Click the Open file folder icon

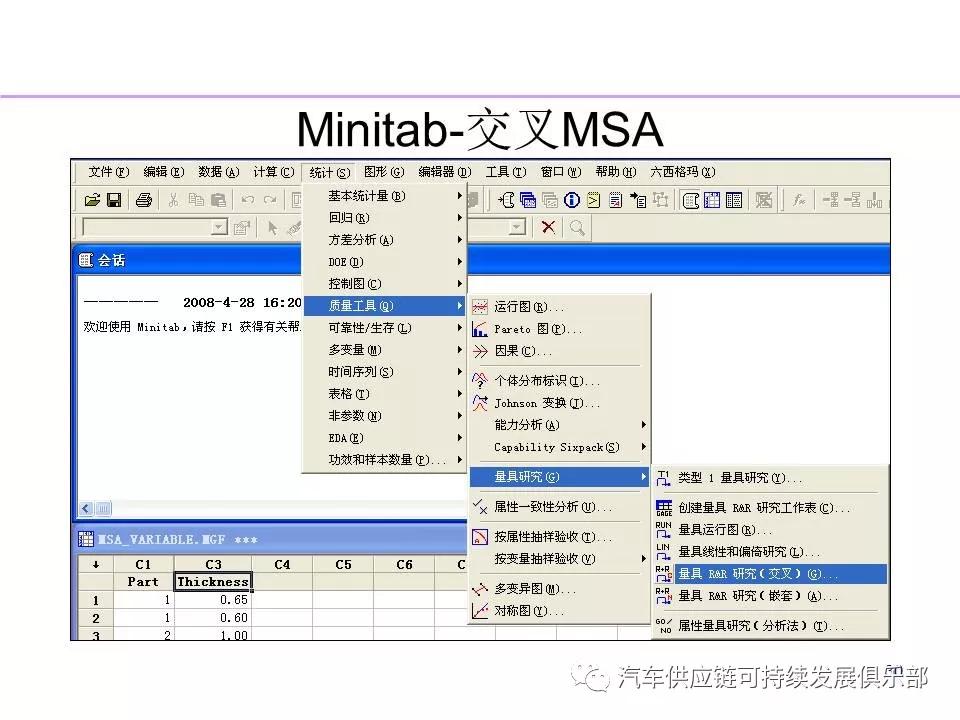pos(92,200)
